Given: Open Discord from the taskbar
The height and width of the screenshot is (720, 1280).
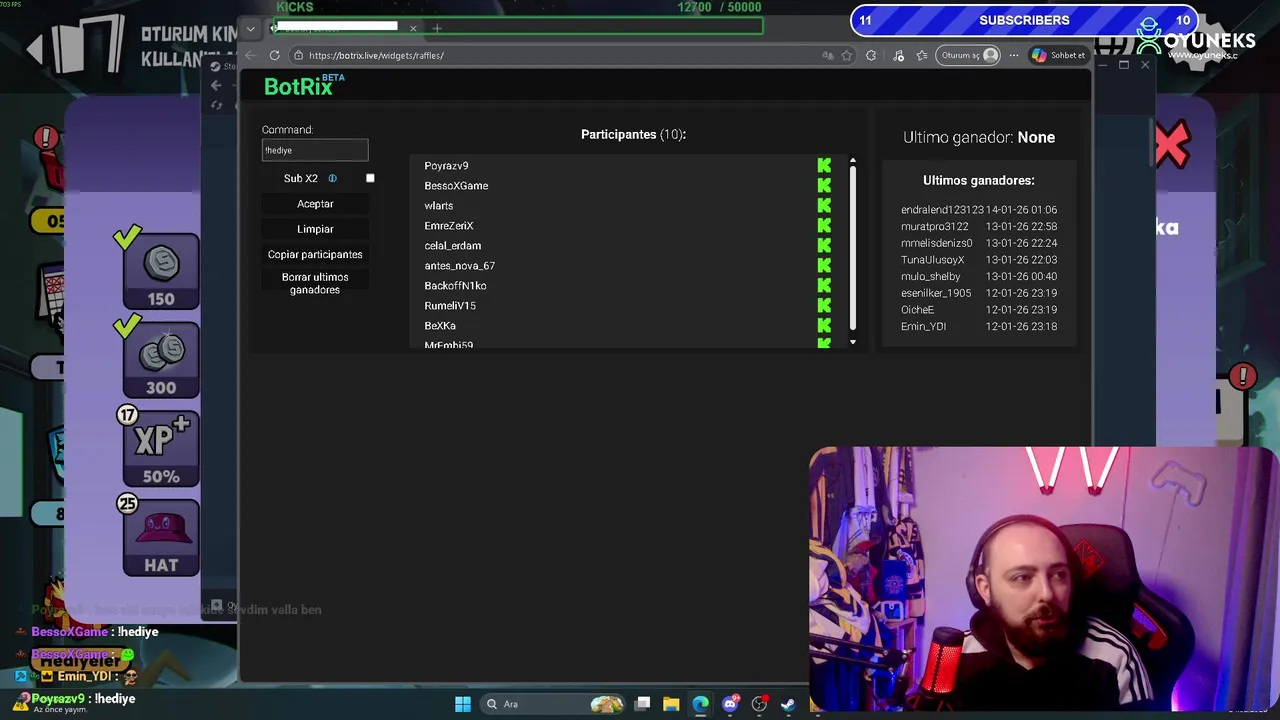Looking at the screenshot, I should pos(730,704).
